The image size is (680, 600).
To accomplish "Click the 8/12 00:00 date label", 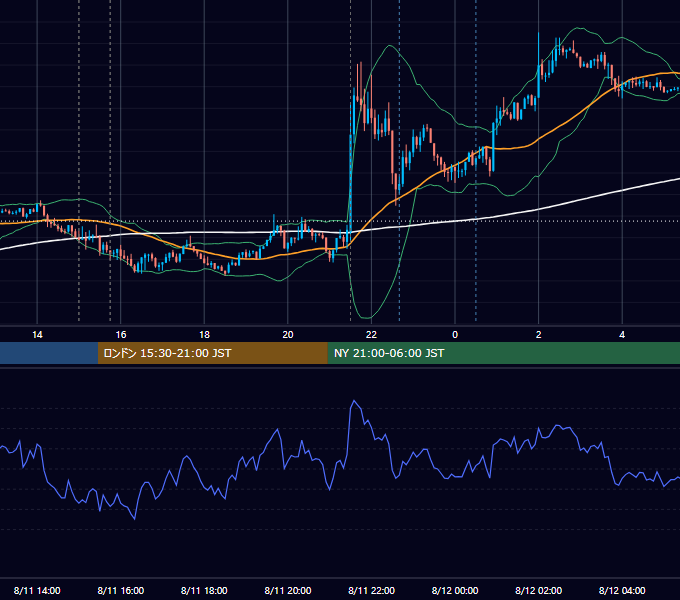I will click(455, 590).
